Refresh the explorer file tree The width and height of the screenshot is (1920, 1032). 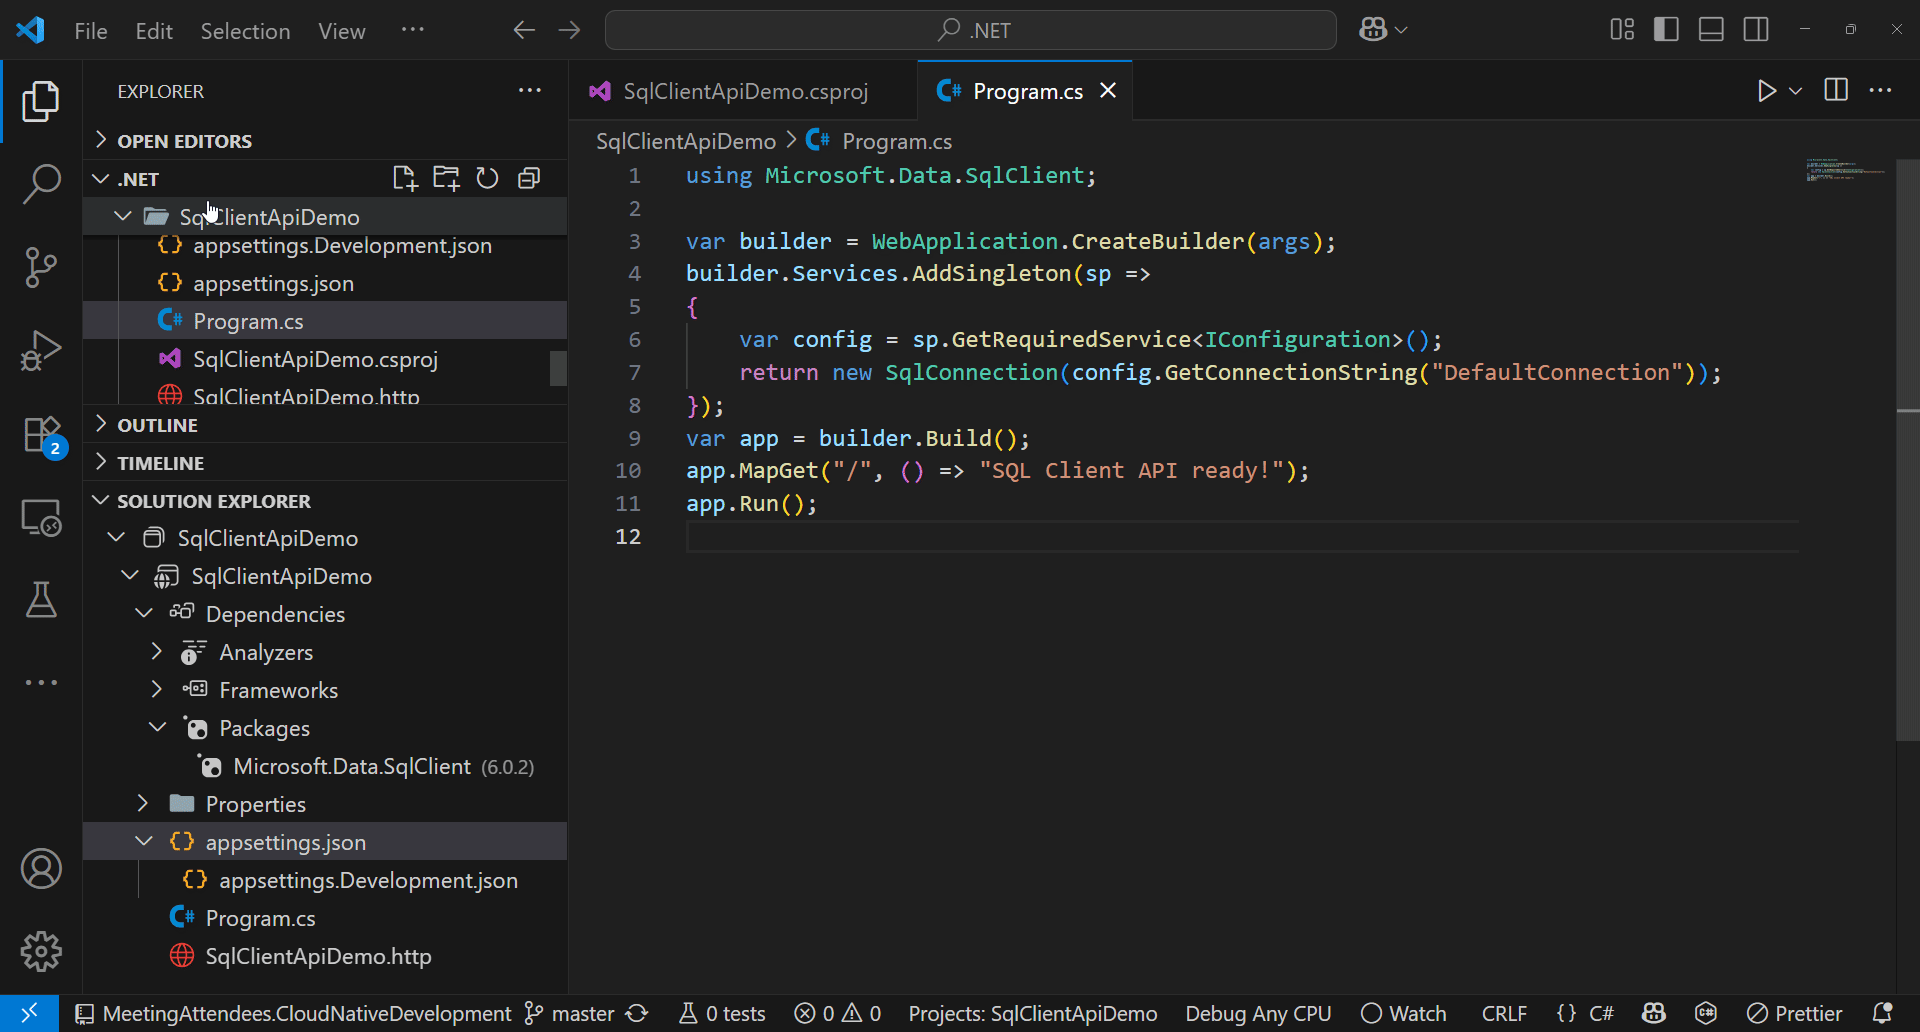click(x=487, y=179)
